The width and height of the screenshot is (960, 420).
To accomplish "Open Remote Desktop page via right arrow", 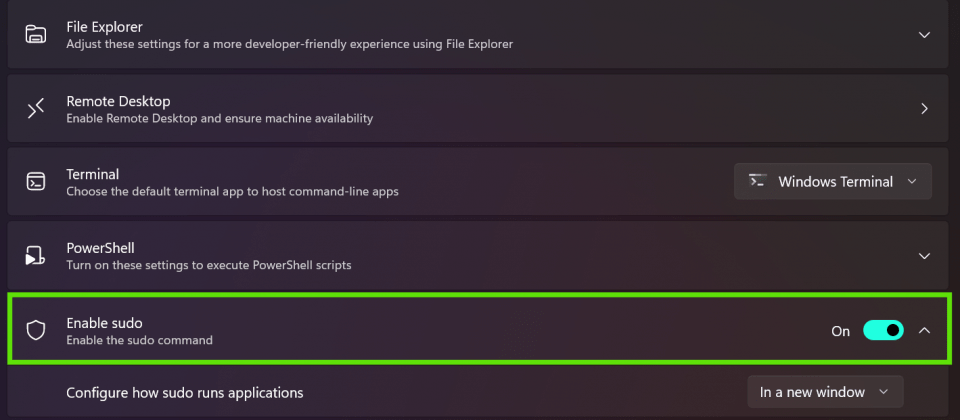I will 924,109.
